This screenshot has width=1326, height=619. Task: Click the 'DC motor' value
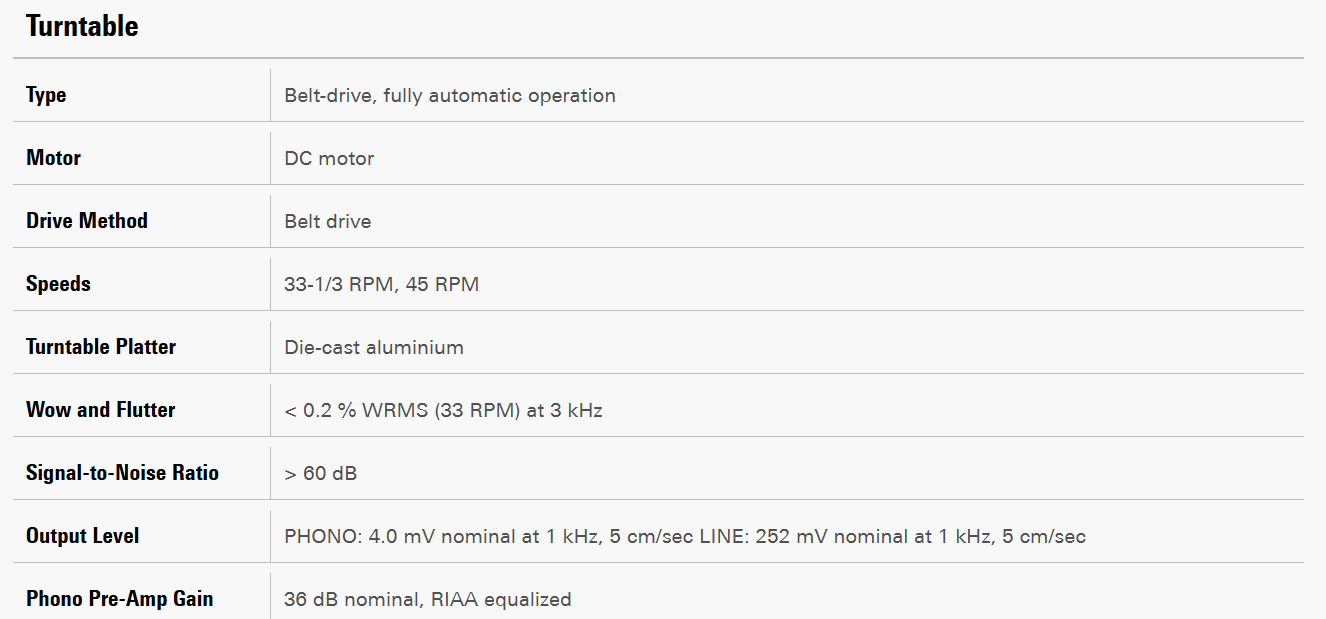point(329,159)
